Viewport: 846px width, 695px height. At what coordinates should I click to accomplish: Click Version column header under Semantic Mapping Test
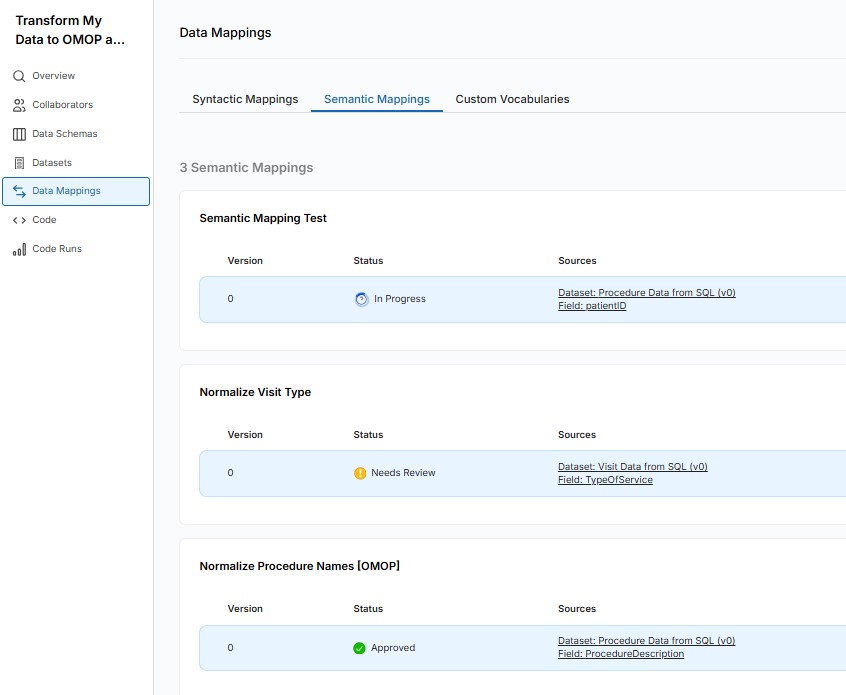point(245,261)
